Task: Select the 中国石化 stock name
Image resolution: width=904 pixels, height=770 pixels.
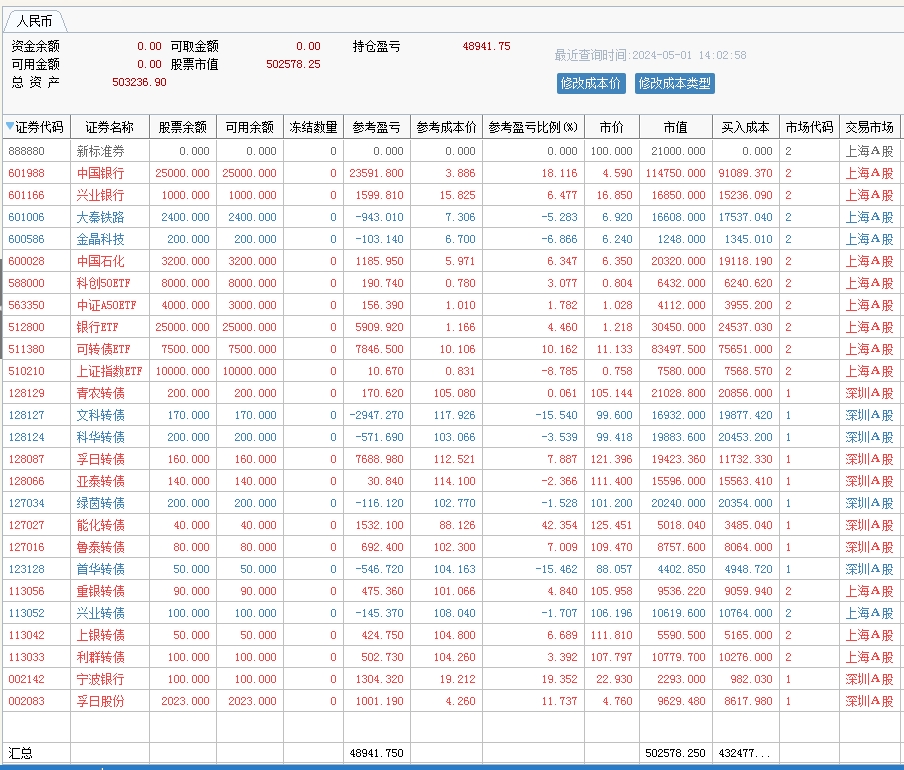Action: pyautogui.click(x=100, y=261)
